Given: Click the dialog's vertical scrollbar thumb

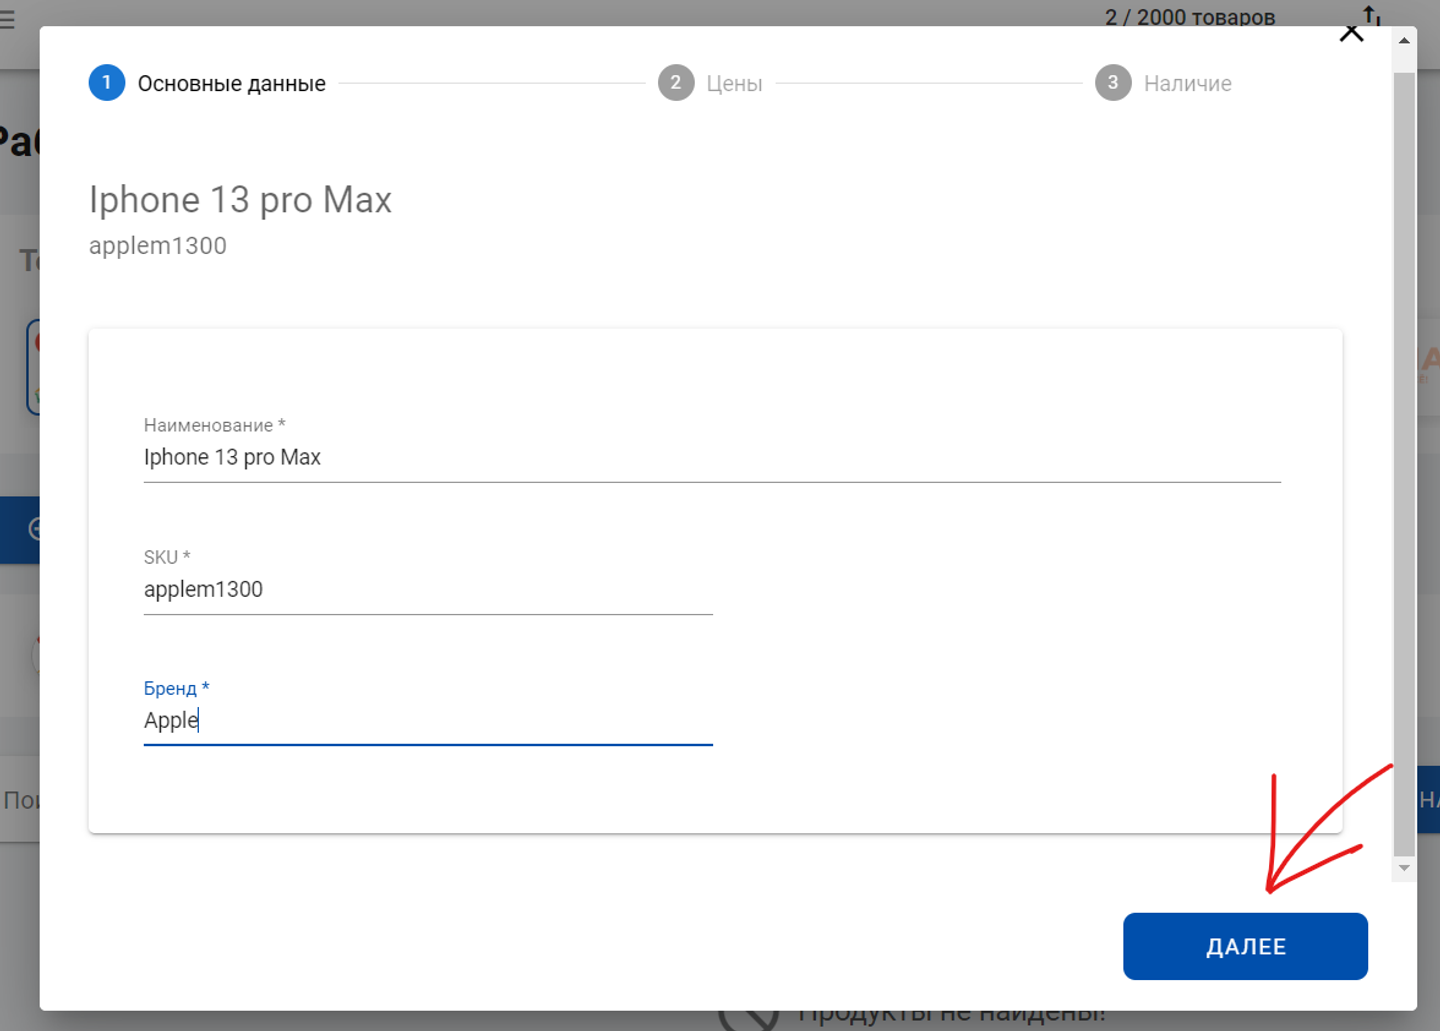Looking at the screenshot, I should [x=1404, y=460].
